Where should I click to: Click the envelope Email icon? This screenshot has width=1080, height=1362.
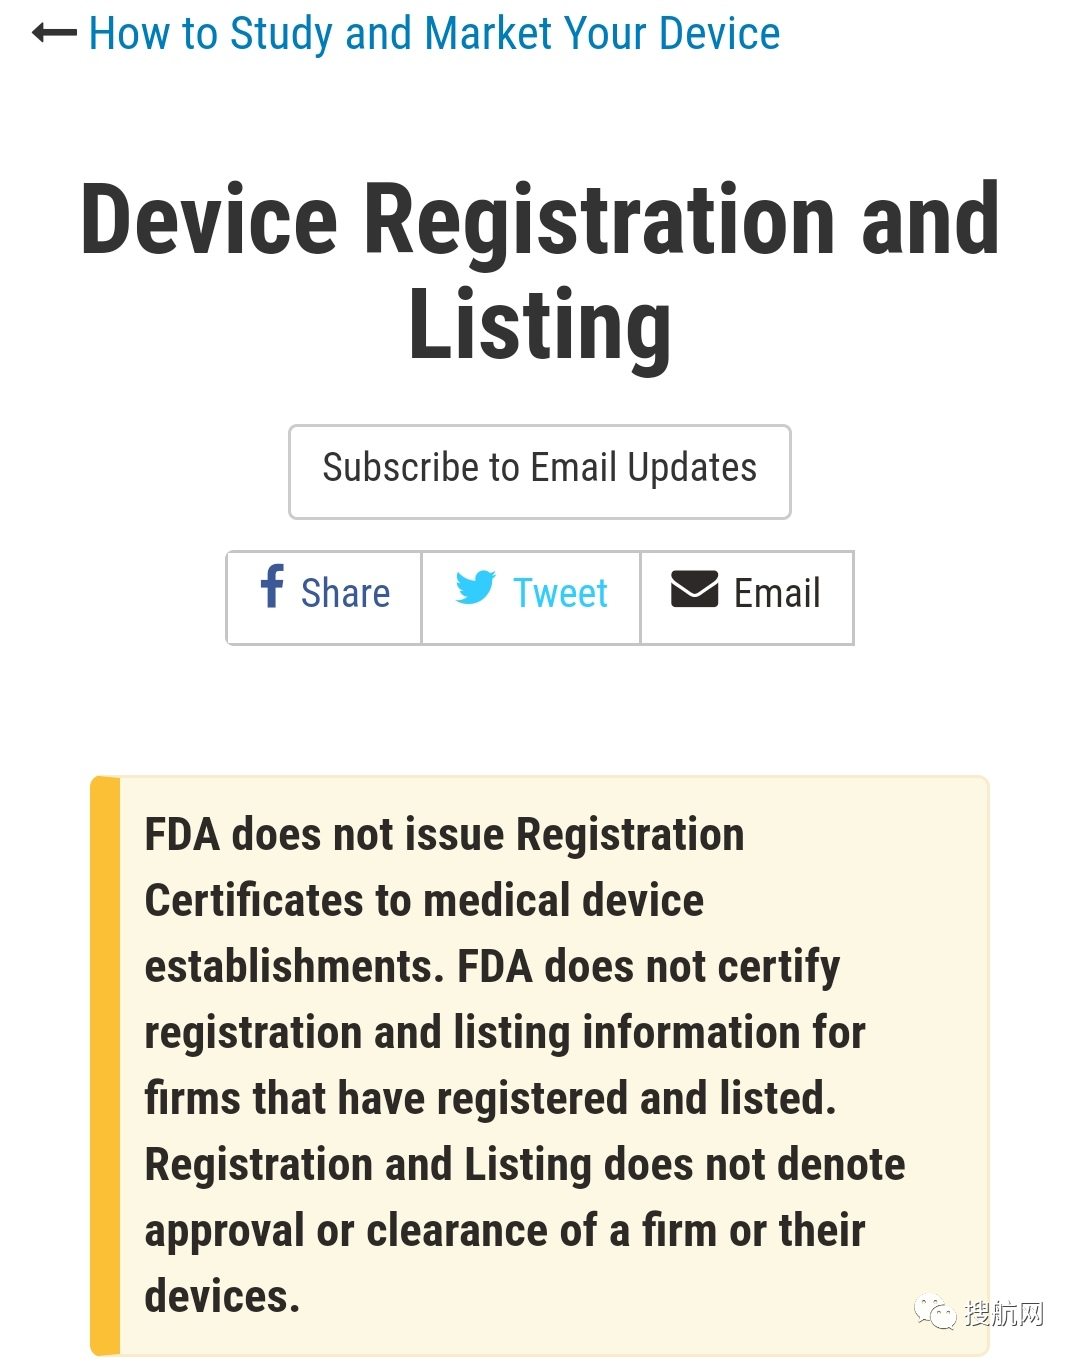pyautogui.click(x=692, y=590)
